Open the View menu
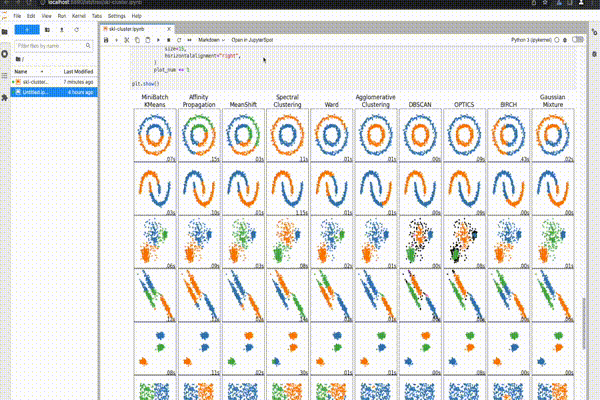 point(46,16)
